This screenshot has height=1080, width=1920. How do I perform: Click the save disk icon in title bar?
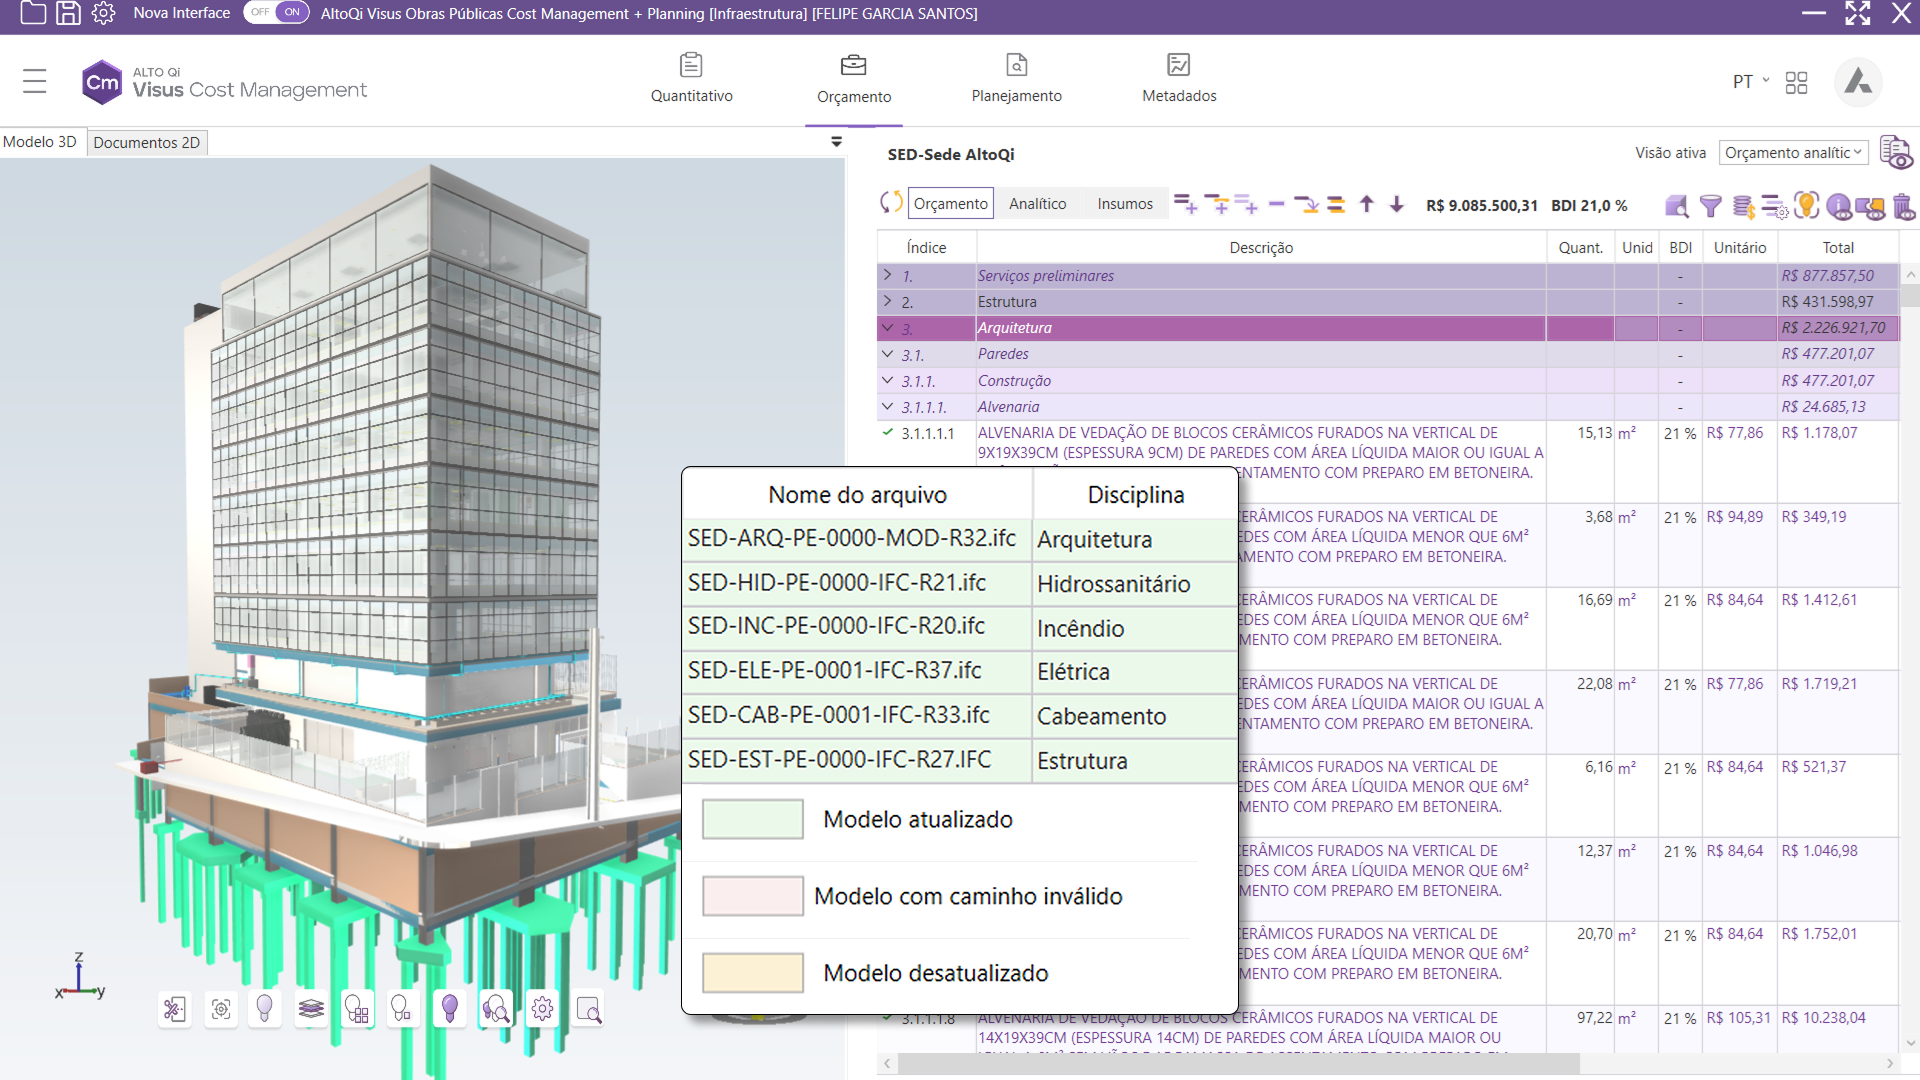pos(68,13)
